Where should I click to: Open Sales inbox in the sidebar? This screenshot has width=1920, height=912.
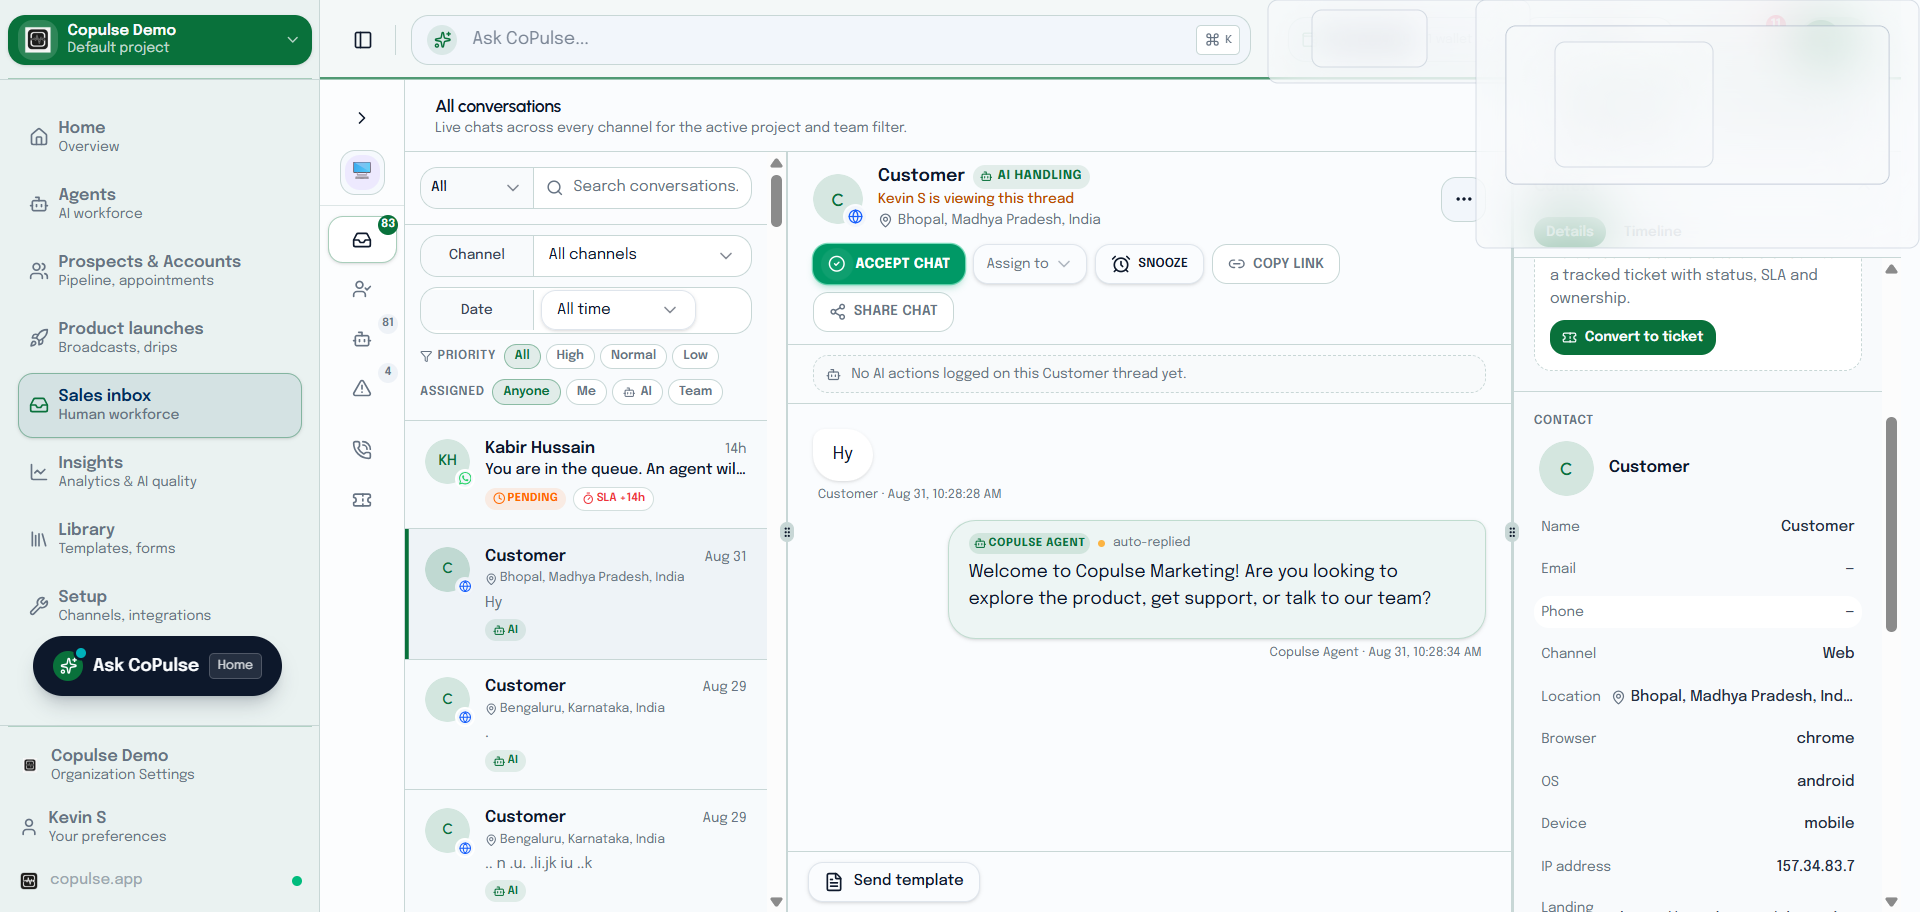point(160,405)
